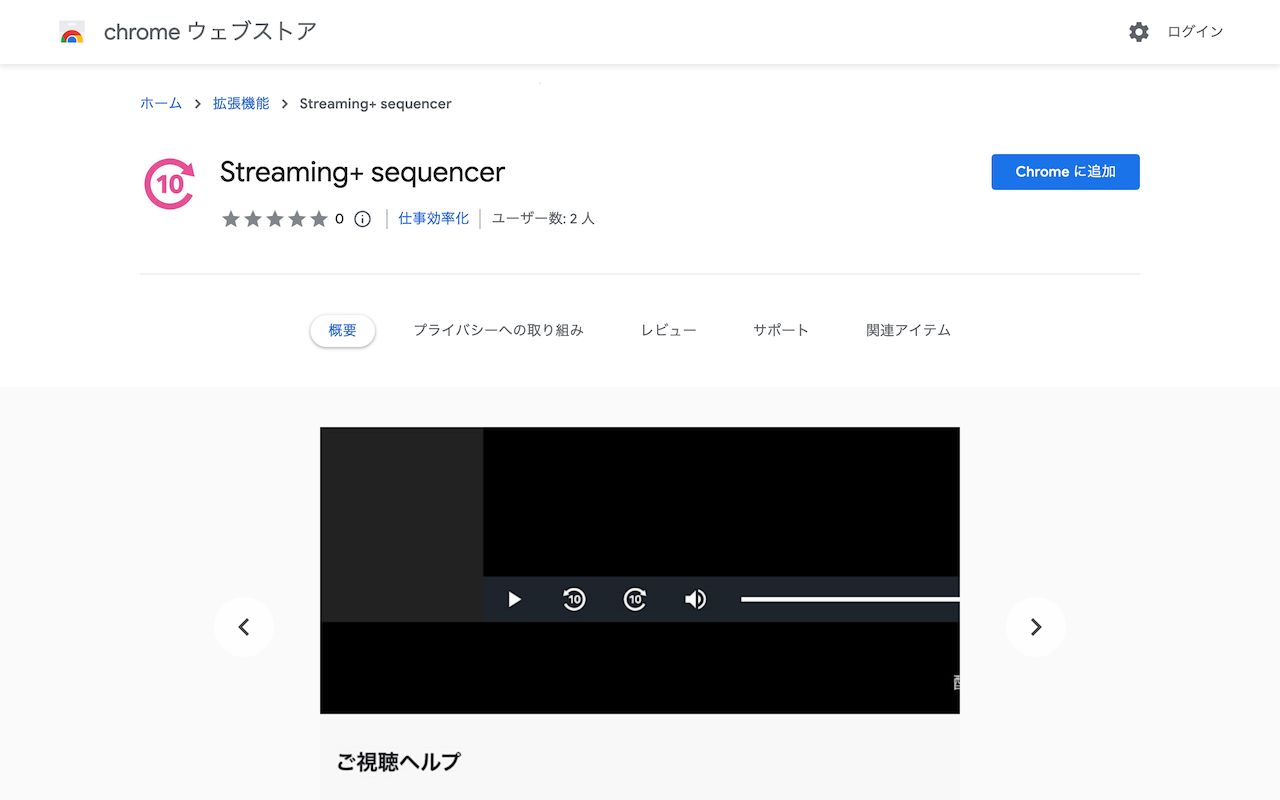Open the レビュー tab
This screenshot has height=800, width=1280.
668,330
